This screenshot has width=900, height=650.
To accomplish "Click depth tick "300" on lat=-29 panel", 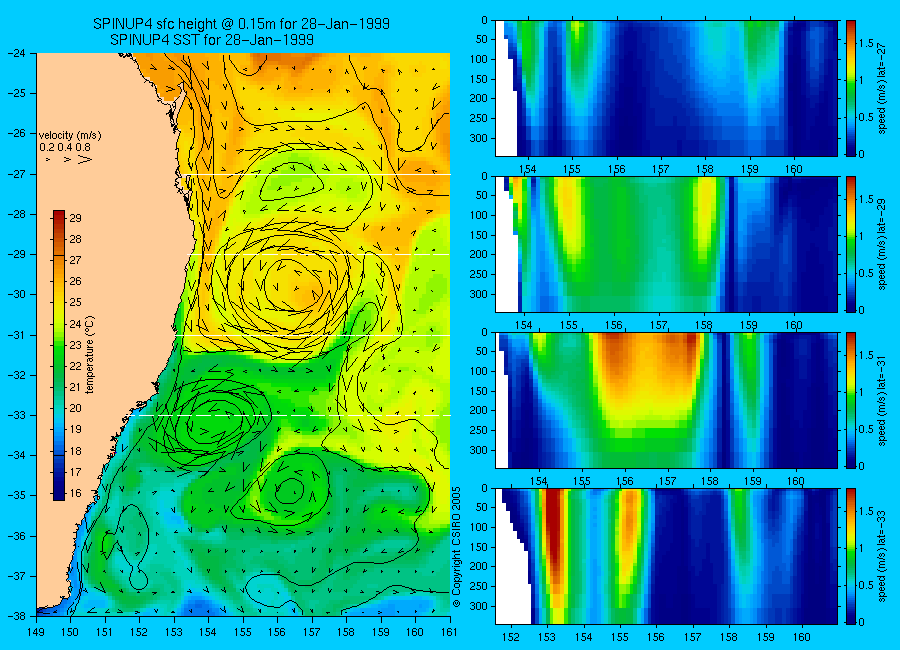I will click(479, 295).
